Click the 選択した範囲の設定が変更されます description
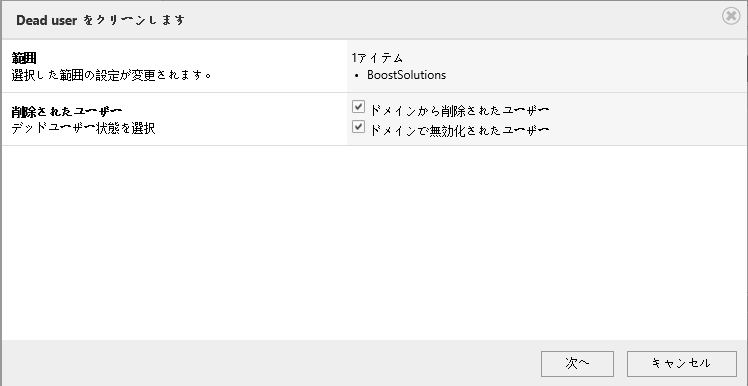 coord(112,75)
